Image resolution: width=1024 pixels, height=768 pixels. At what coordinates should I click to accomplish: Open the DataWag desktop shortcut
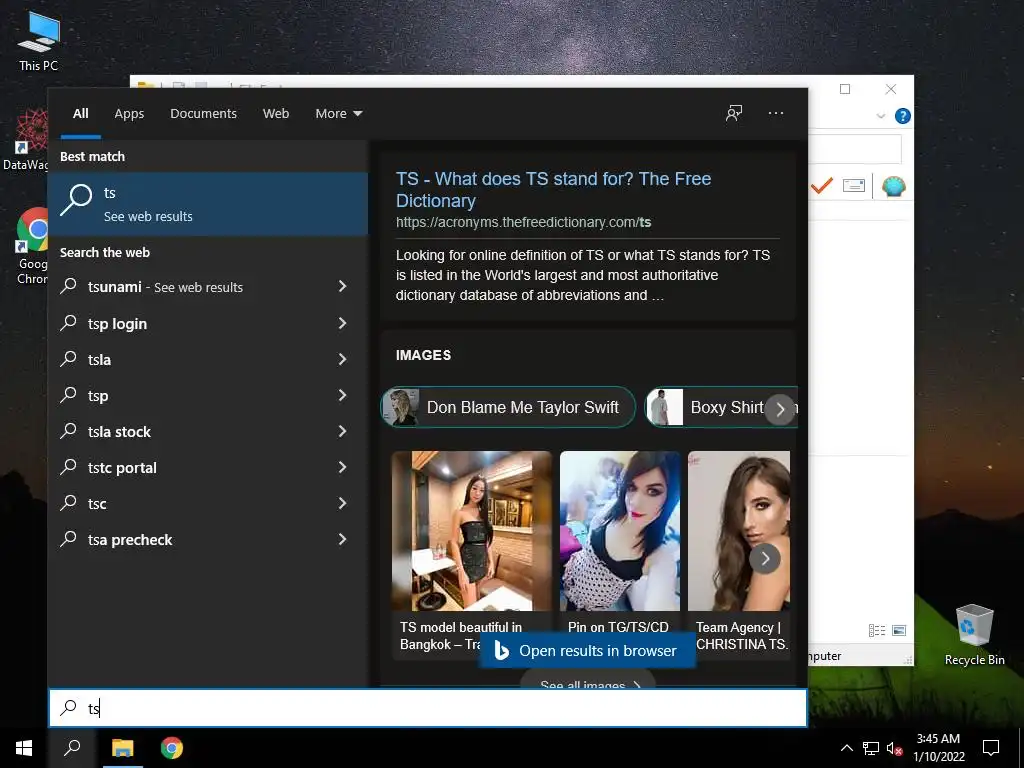(x=27, y=140)
